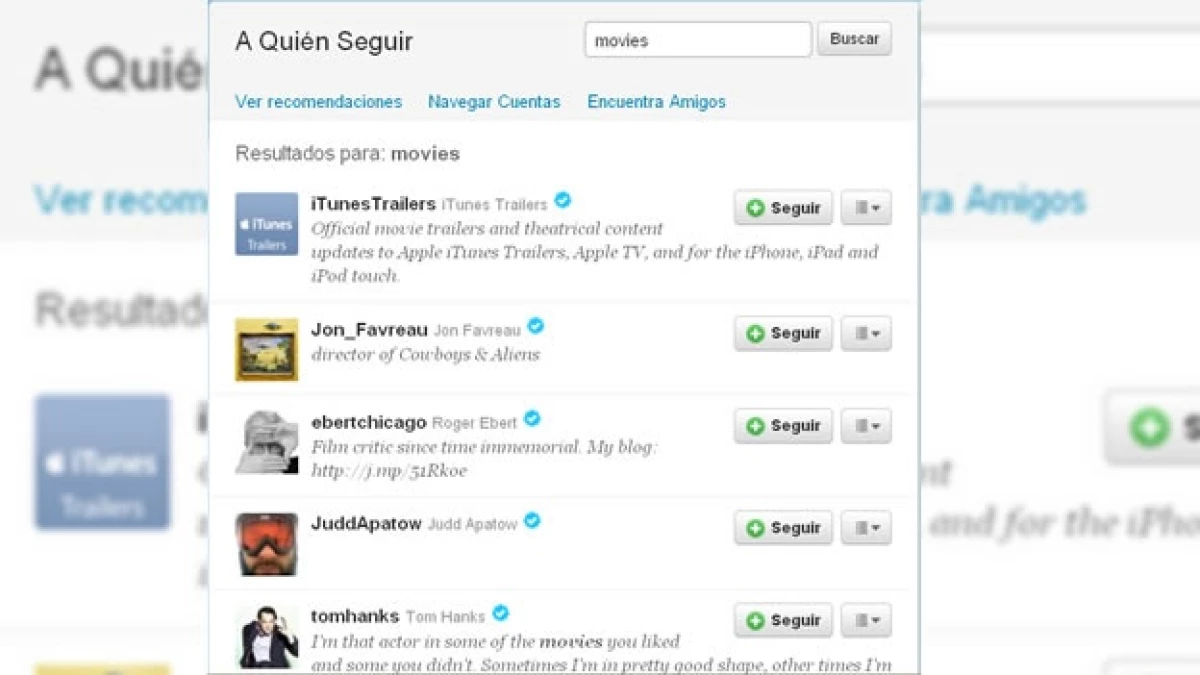Viewport: 1200px width, 675px height.
Task: Open the Ver recomendaciones tab
Action: [318, 101]
